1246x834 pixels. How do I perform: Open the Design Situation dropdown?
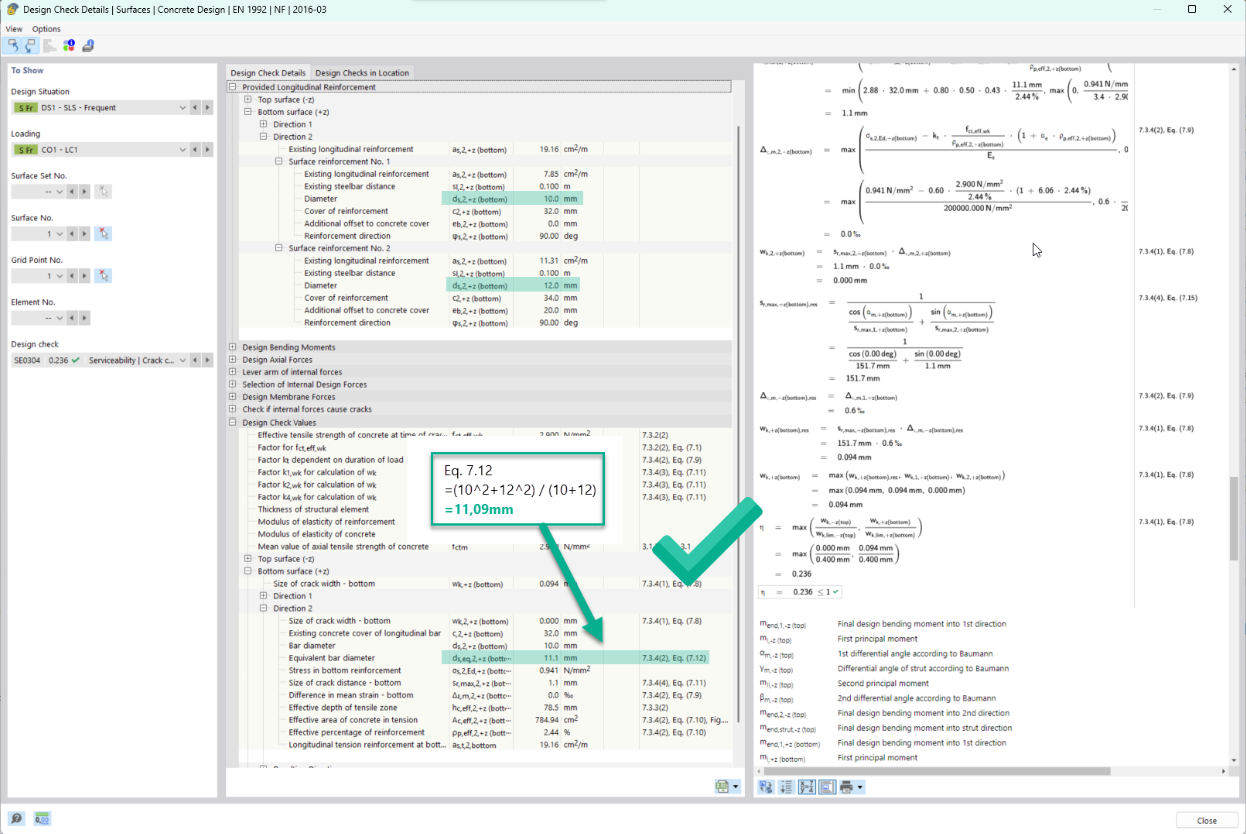pyautogui.click(x=182, y=107)
